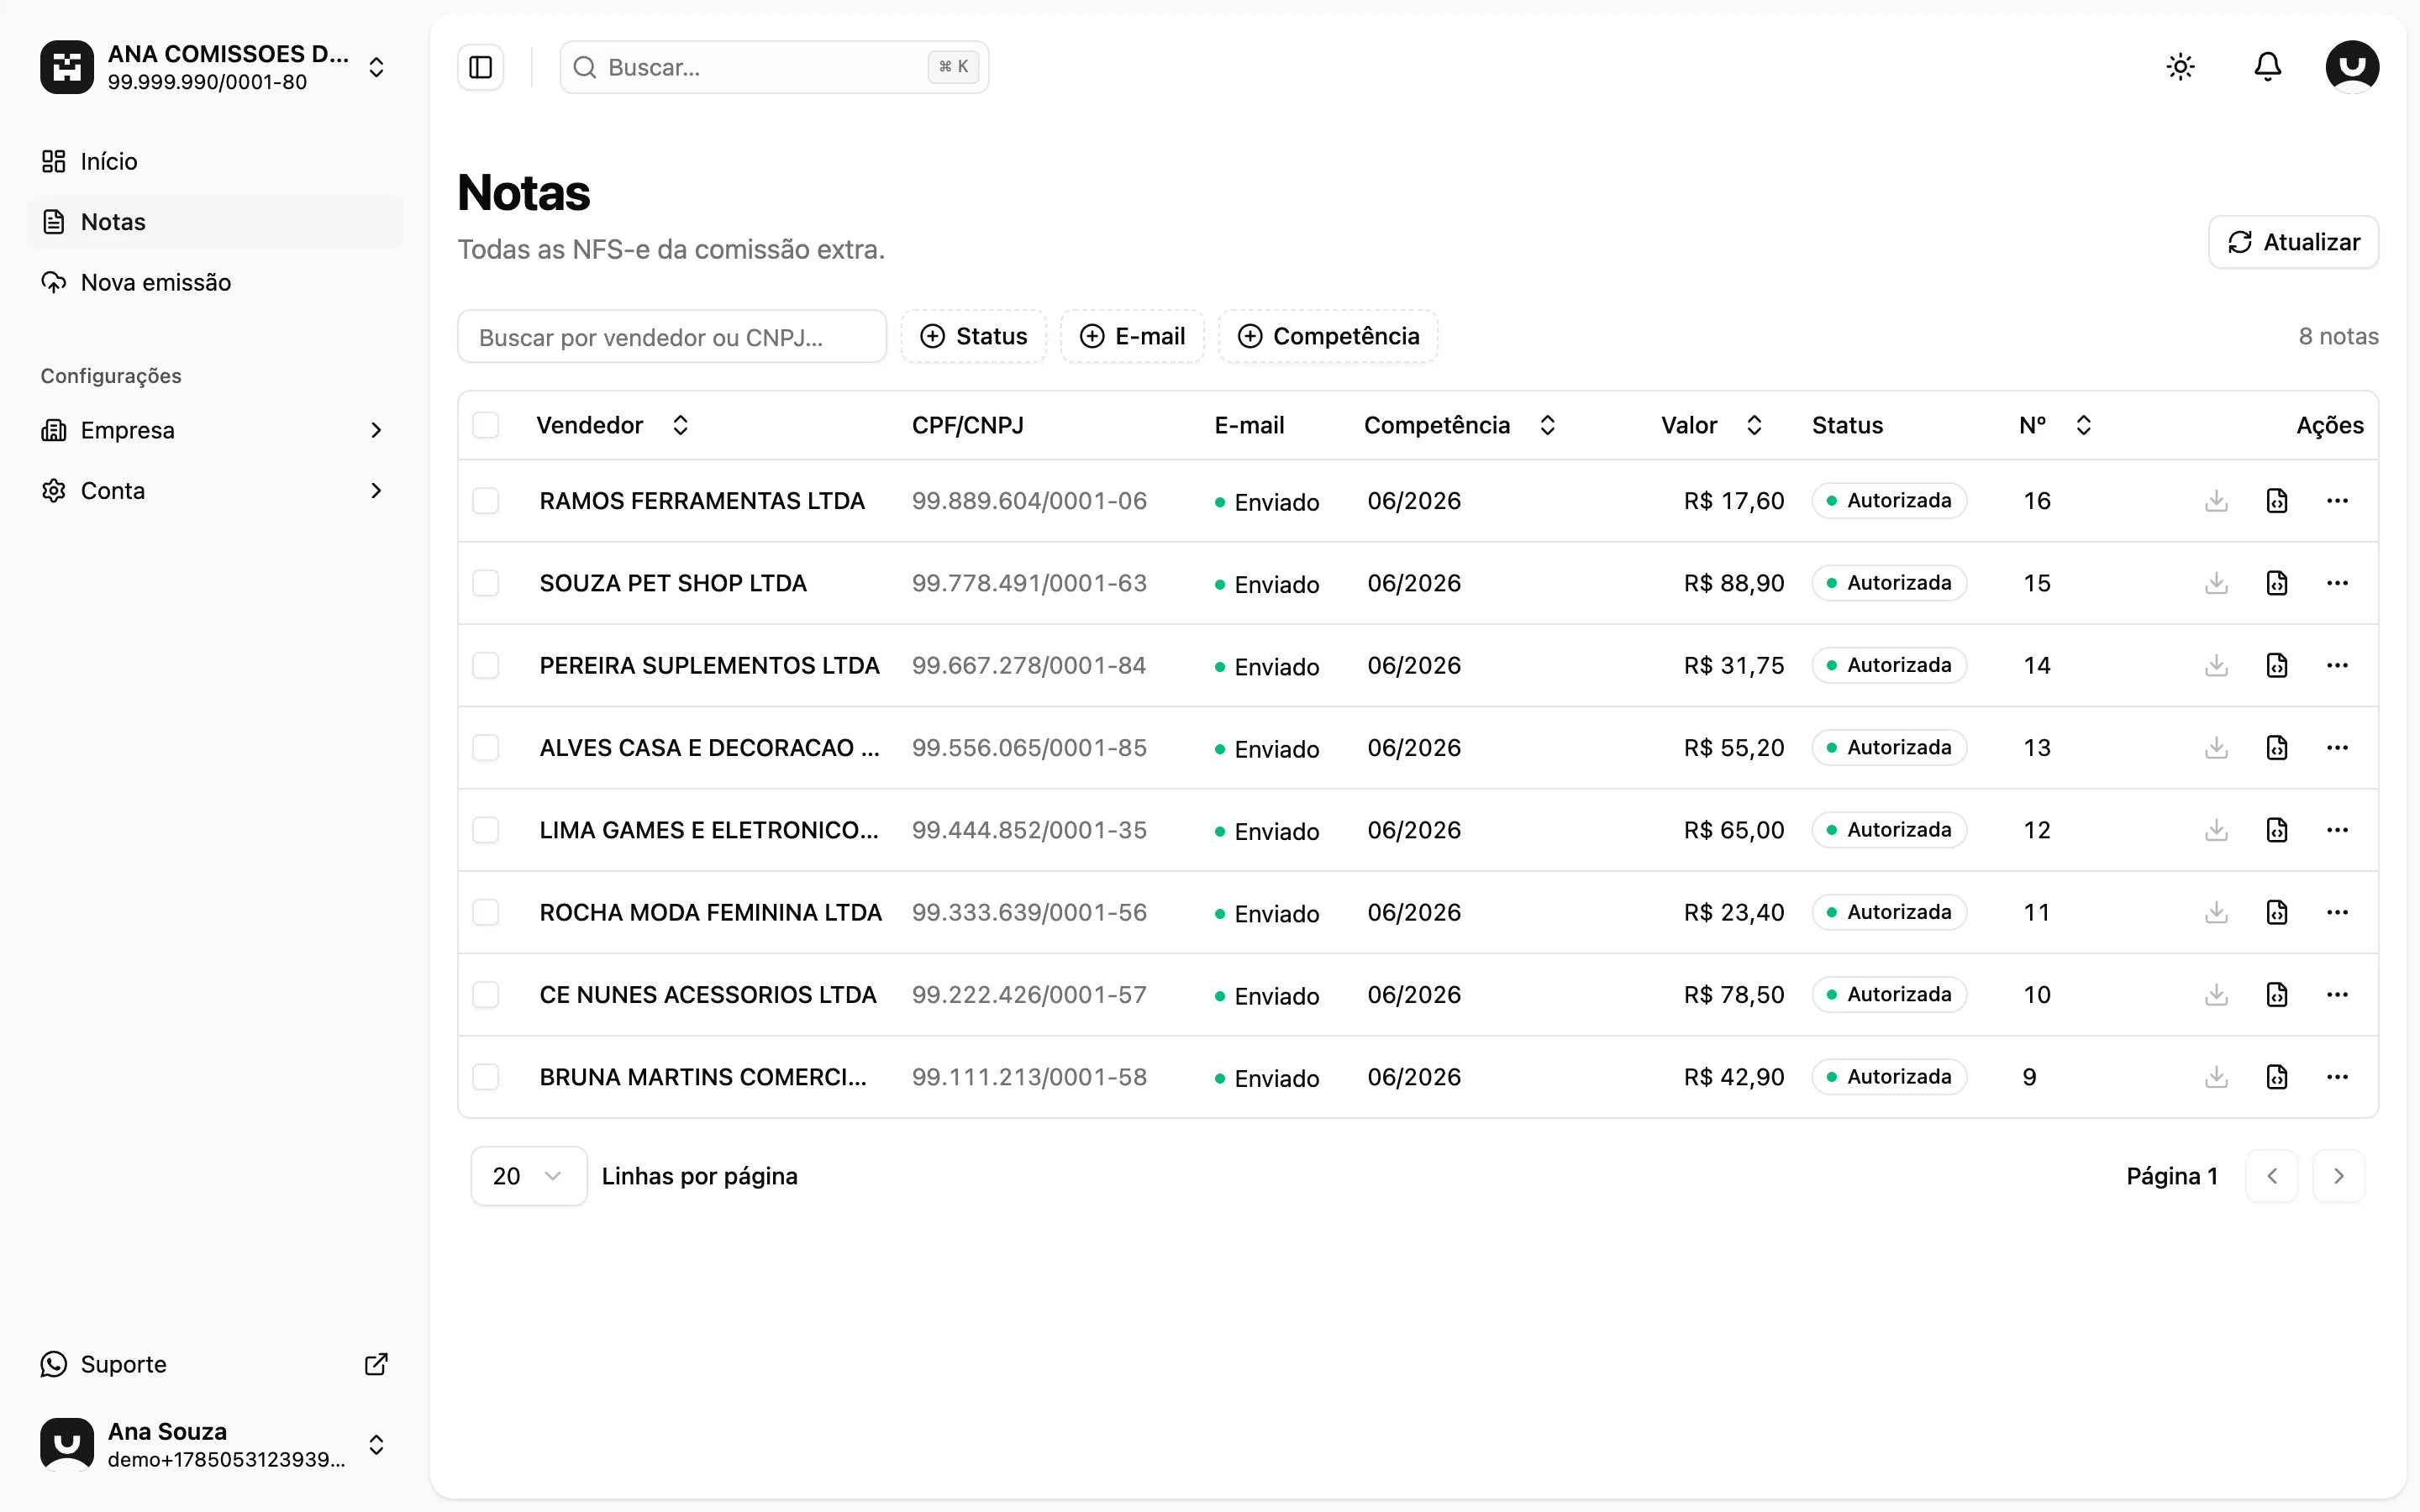This screenshot has height=1512, width=2420.
Task: Open more actions for BRUNA MARTINS COMERCI
Action: [2337, 1077]
